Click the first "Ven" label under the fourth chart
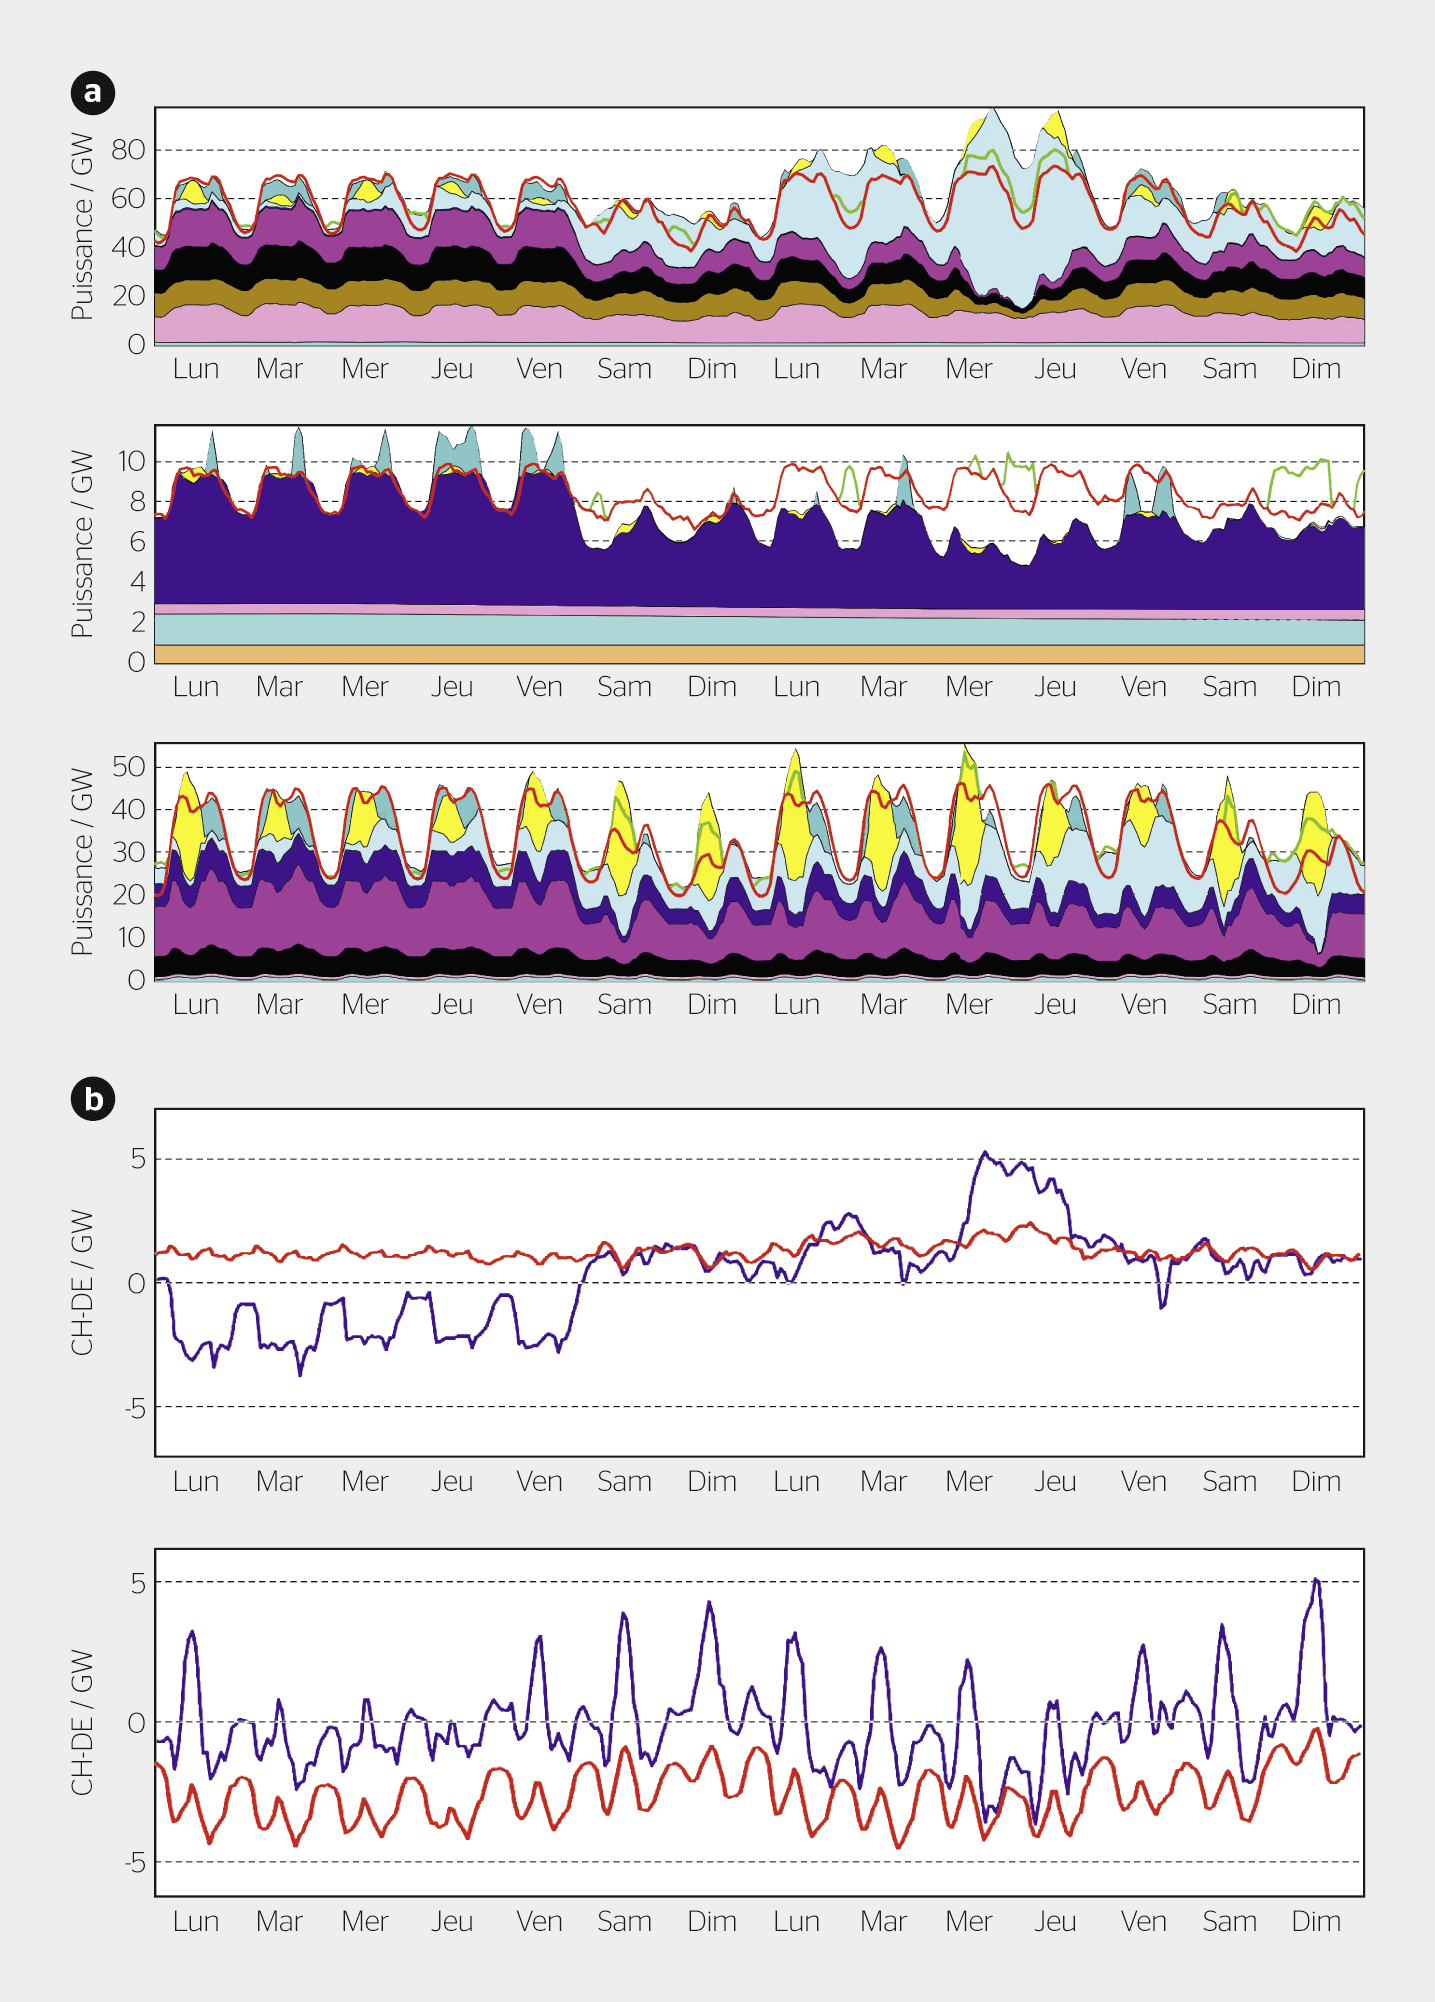 [539, 1482]
